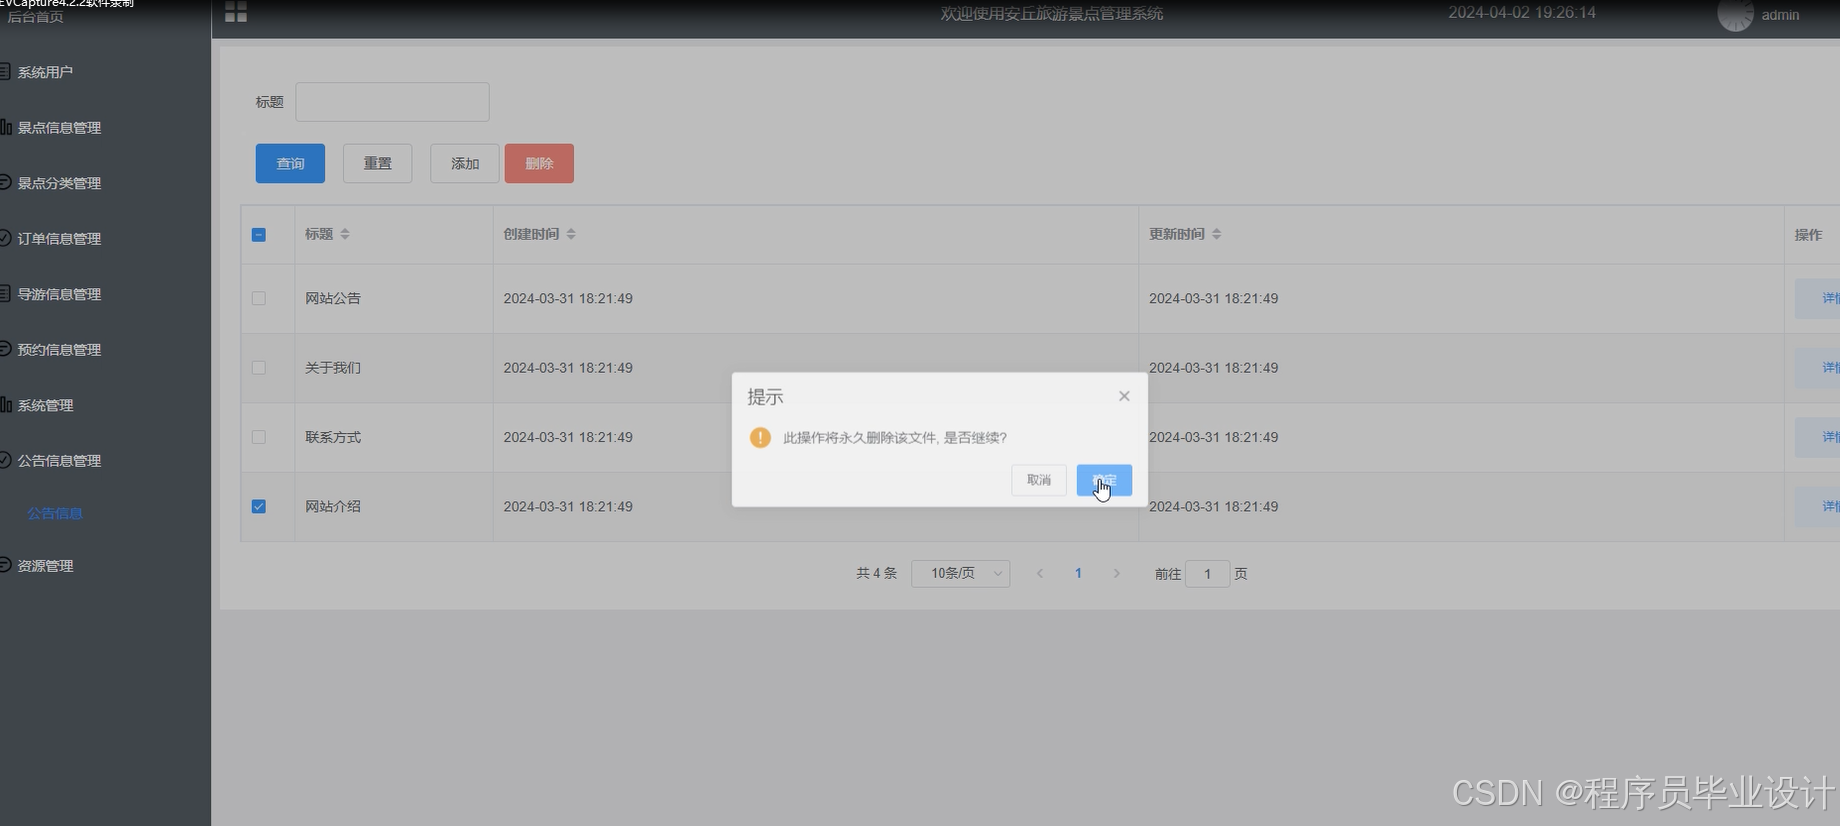This screenshot has width=1840, height=826.
Task: Click the 前往 page number input
Action: [x=1207, y=573]
